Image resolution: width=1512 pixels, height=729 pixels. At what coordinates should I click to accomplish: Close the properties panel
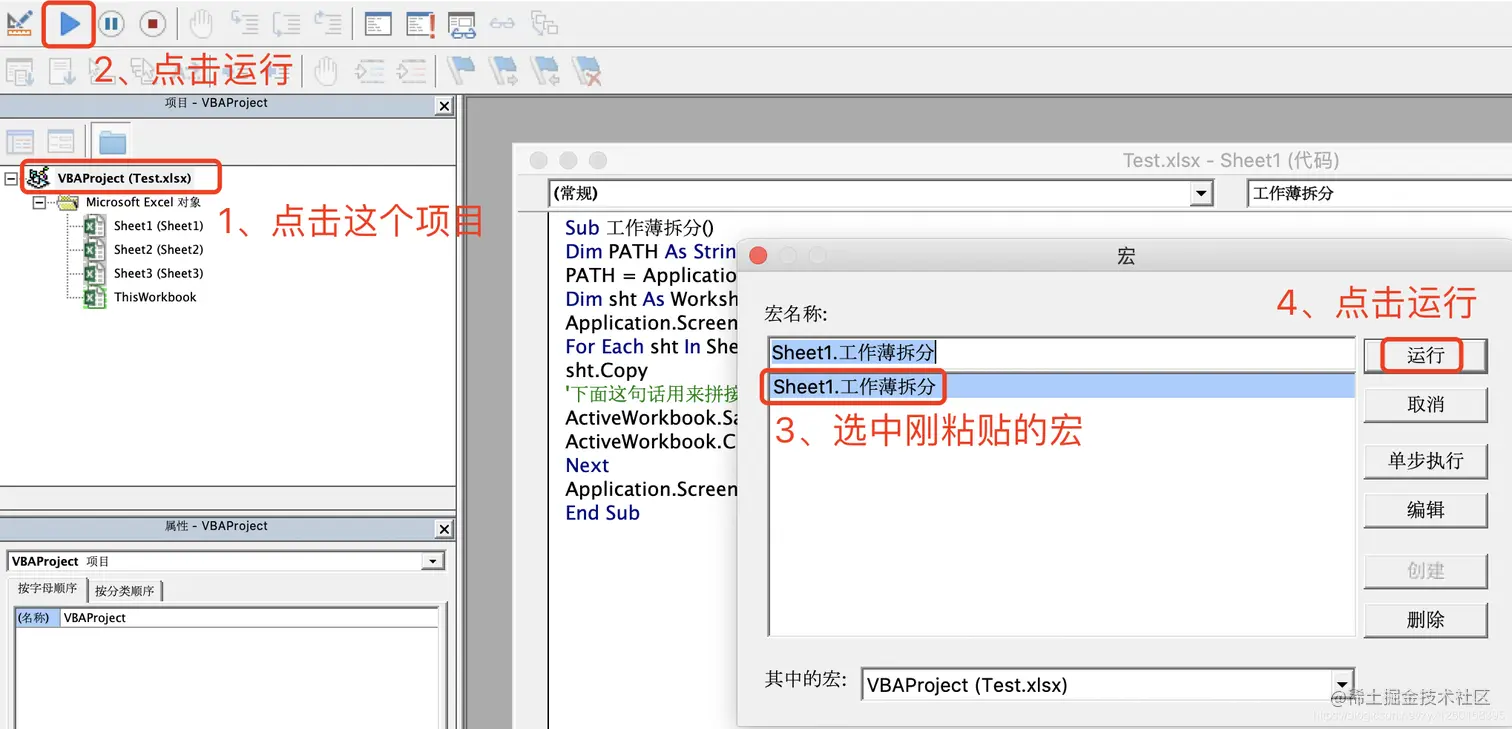(444, 529)
